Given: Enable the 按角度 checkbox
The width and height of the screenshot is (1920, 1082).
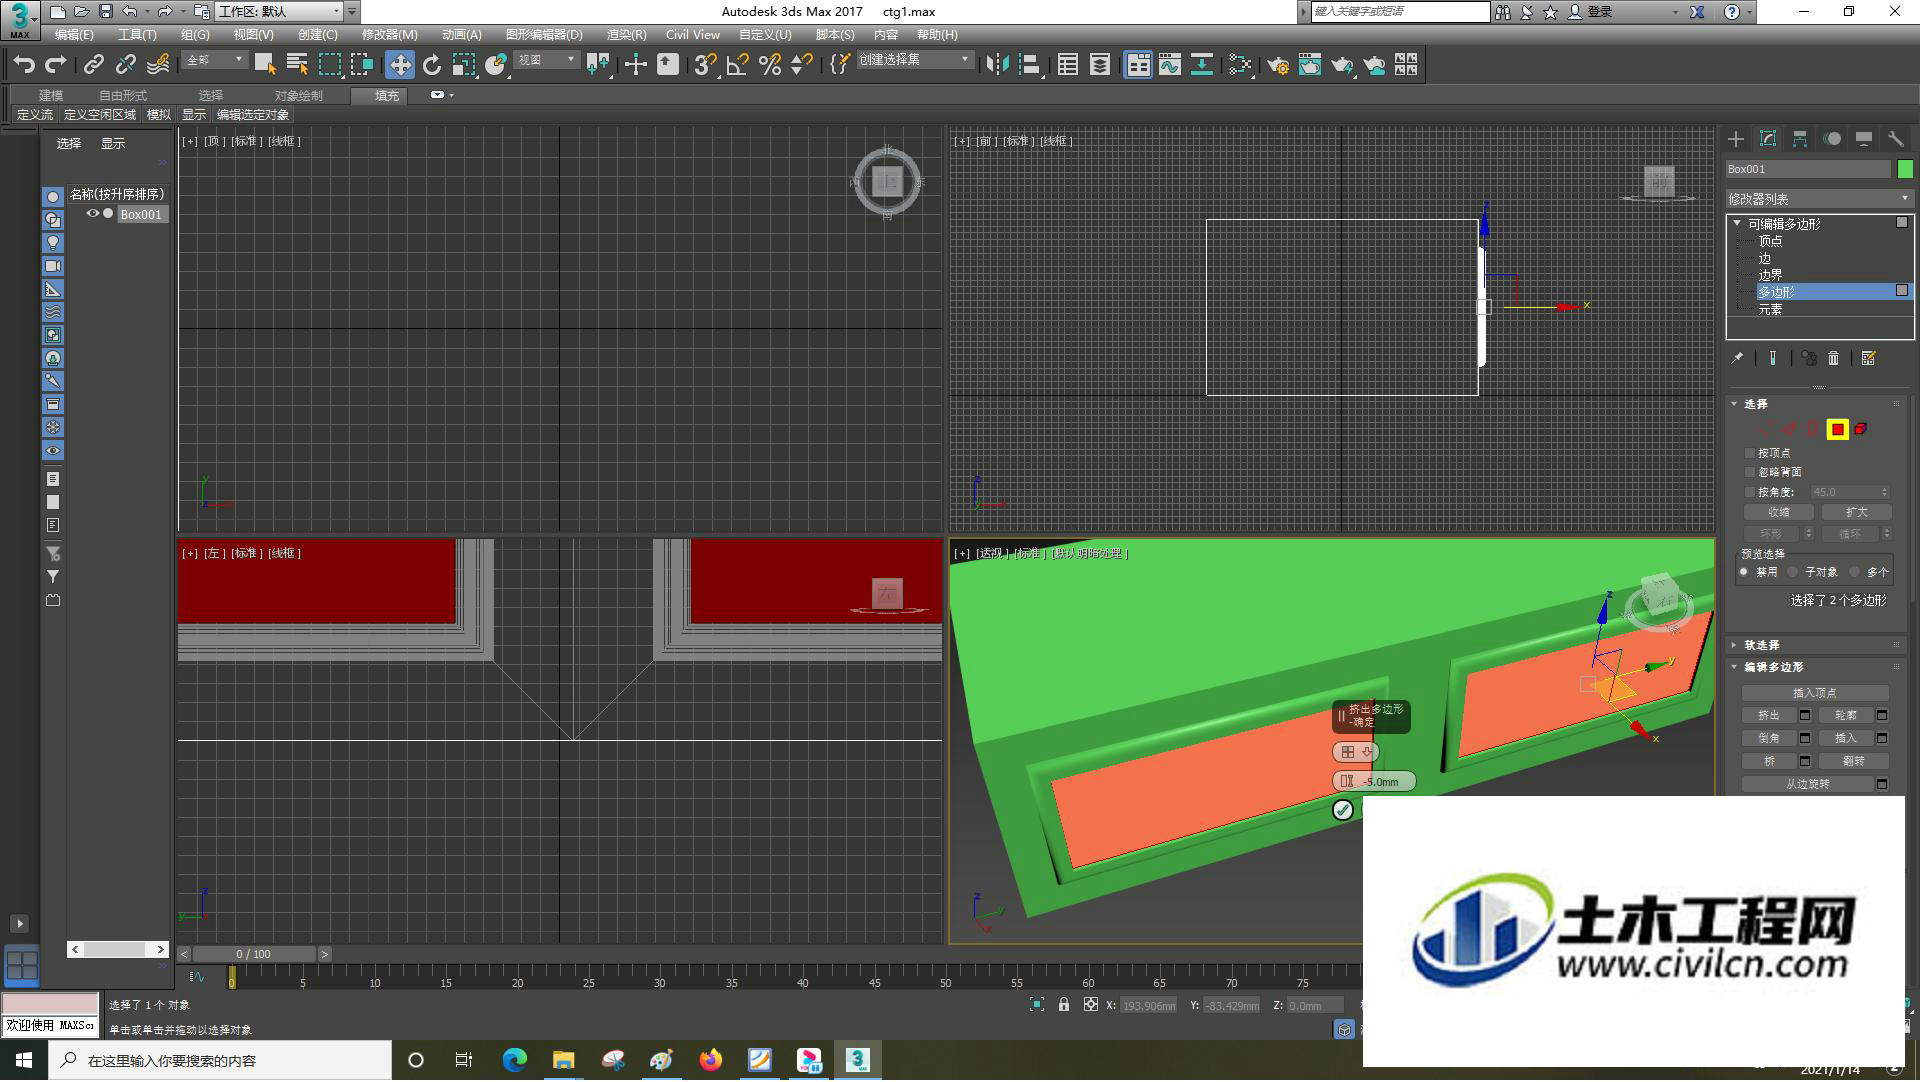Looking at the screenshot, I should (1750, 492).
